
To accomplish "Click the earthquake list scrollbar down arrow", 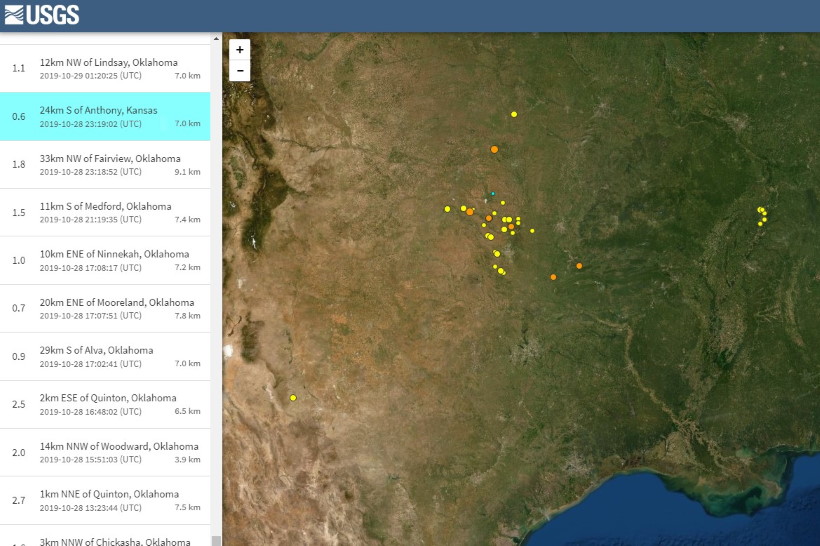I will tap(216, 540).
